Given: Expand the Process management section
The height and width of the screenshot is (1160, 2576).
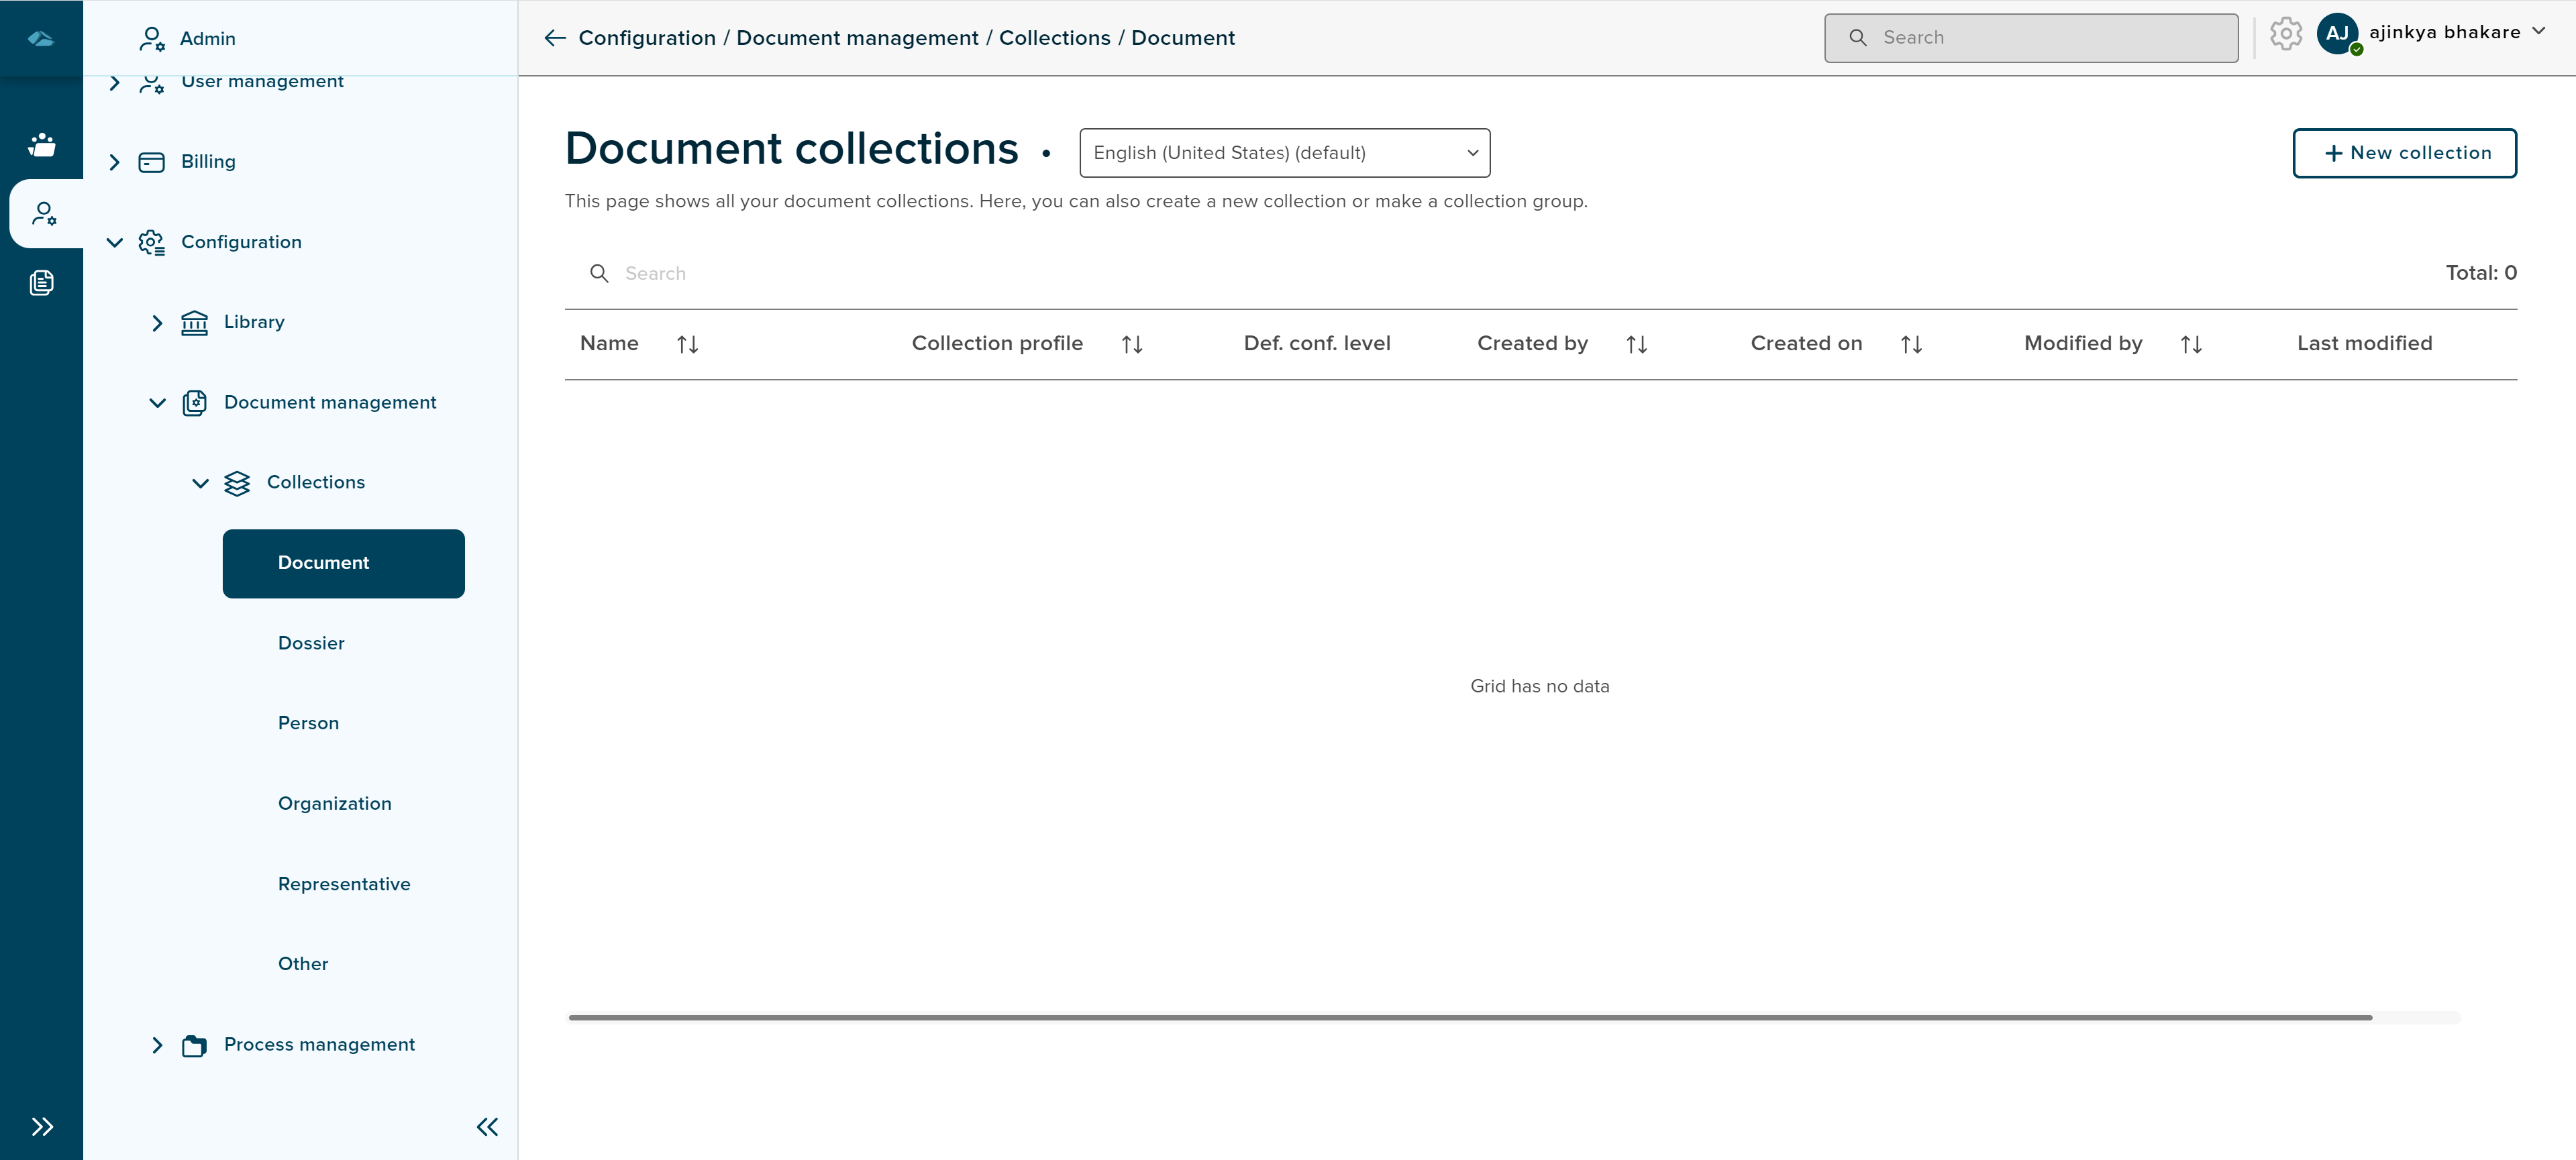Looking at the screenshot, I should point(157,1044).
